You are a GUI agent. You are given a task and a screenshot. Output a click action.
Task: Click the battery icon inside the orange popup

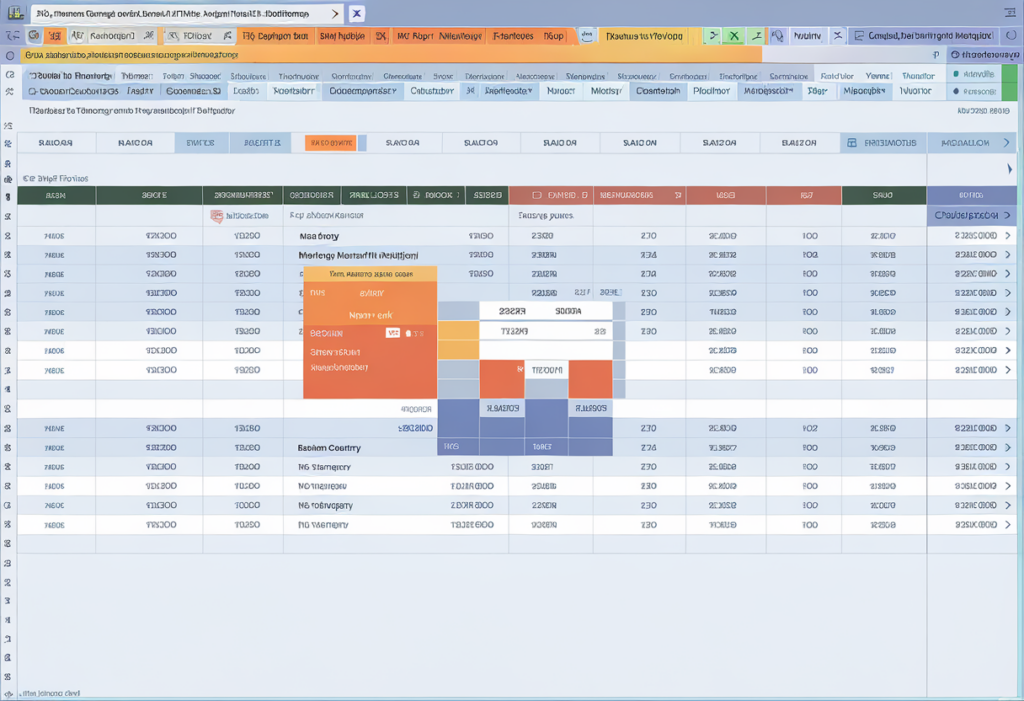point(409,333)
